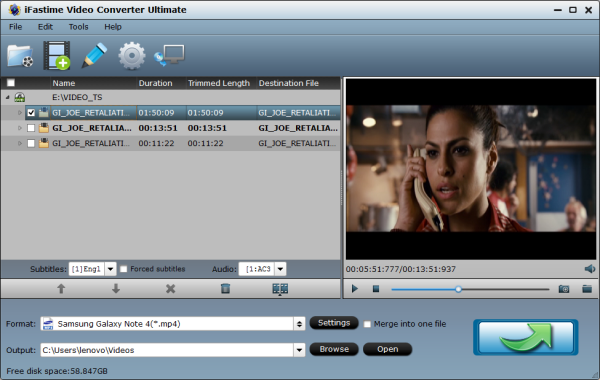The image size is (600, 380).
Task: Click the destination file of 00:13:51 row
Action: pyautogui.click(x=298, y=128)
